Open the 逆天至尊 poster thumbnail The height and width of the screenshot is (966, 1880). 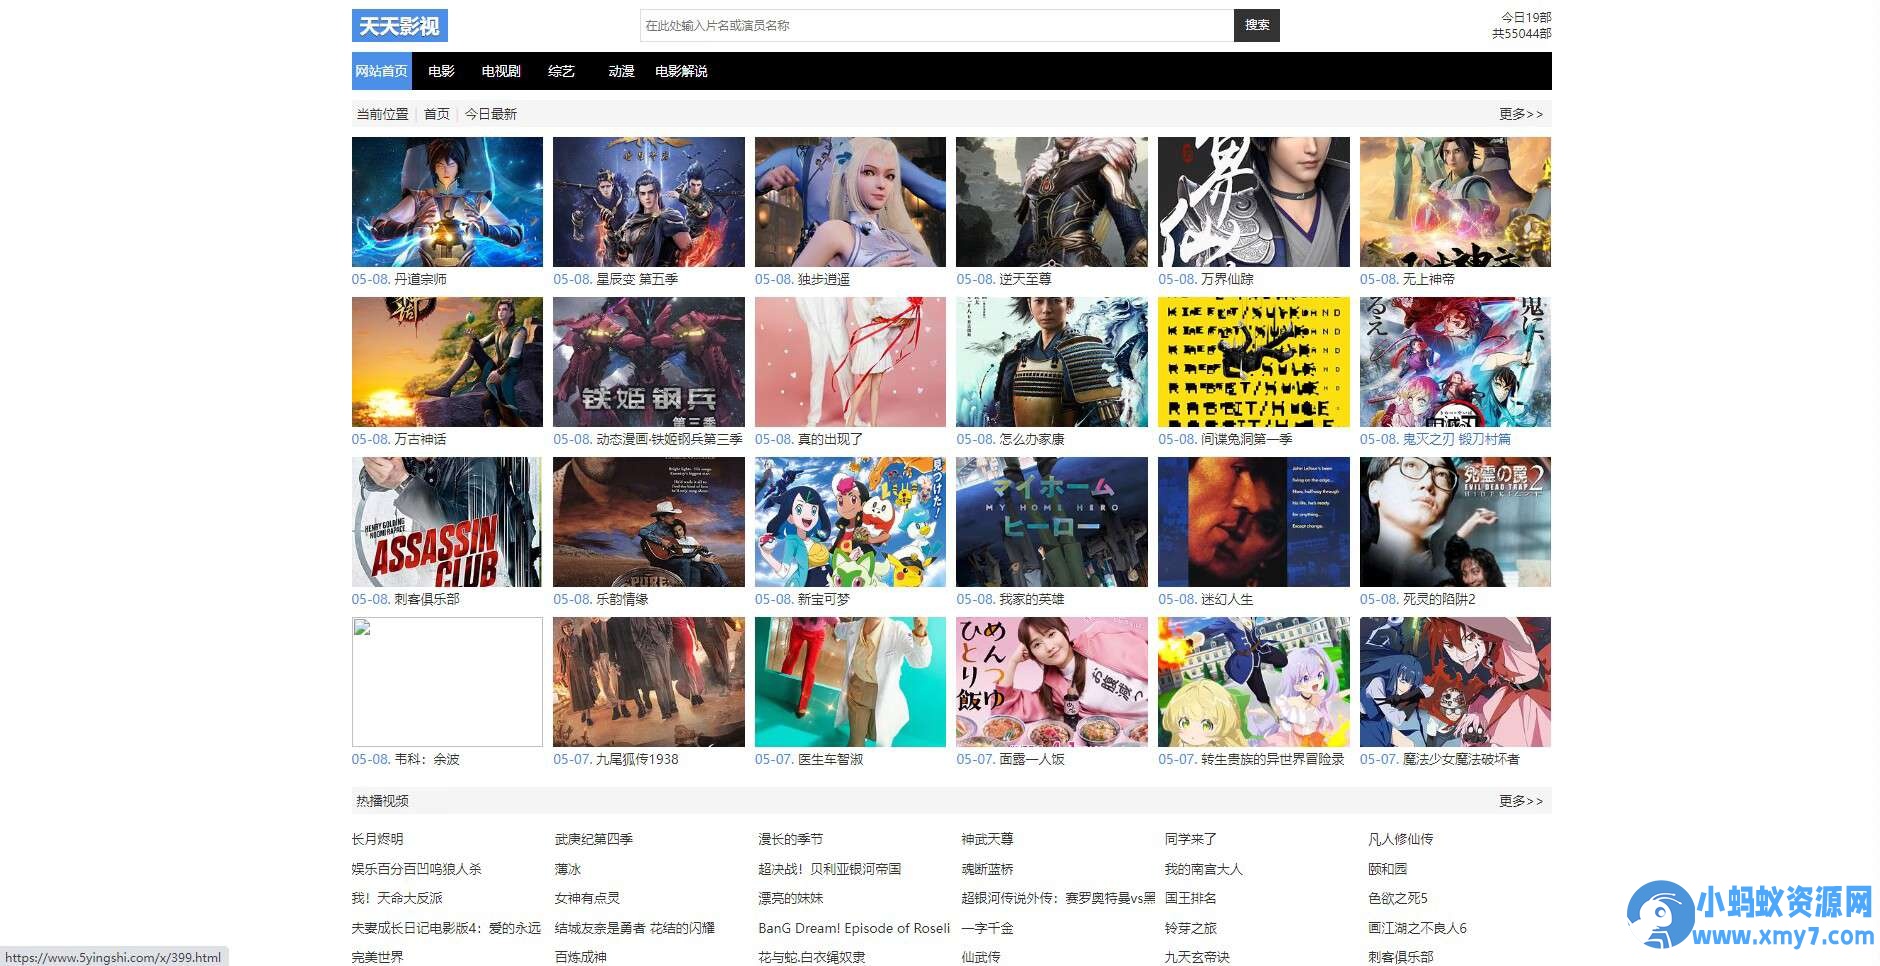click(x=1052, y=202)
